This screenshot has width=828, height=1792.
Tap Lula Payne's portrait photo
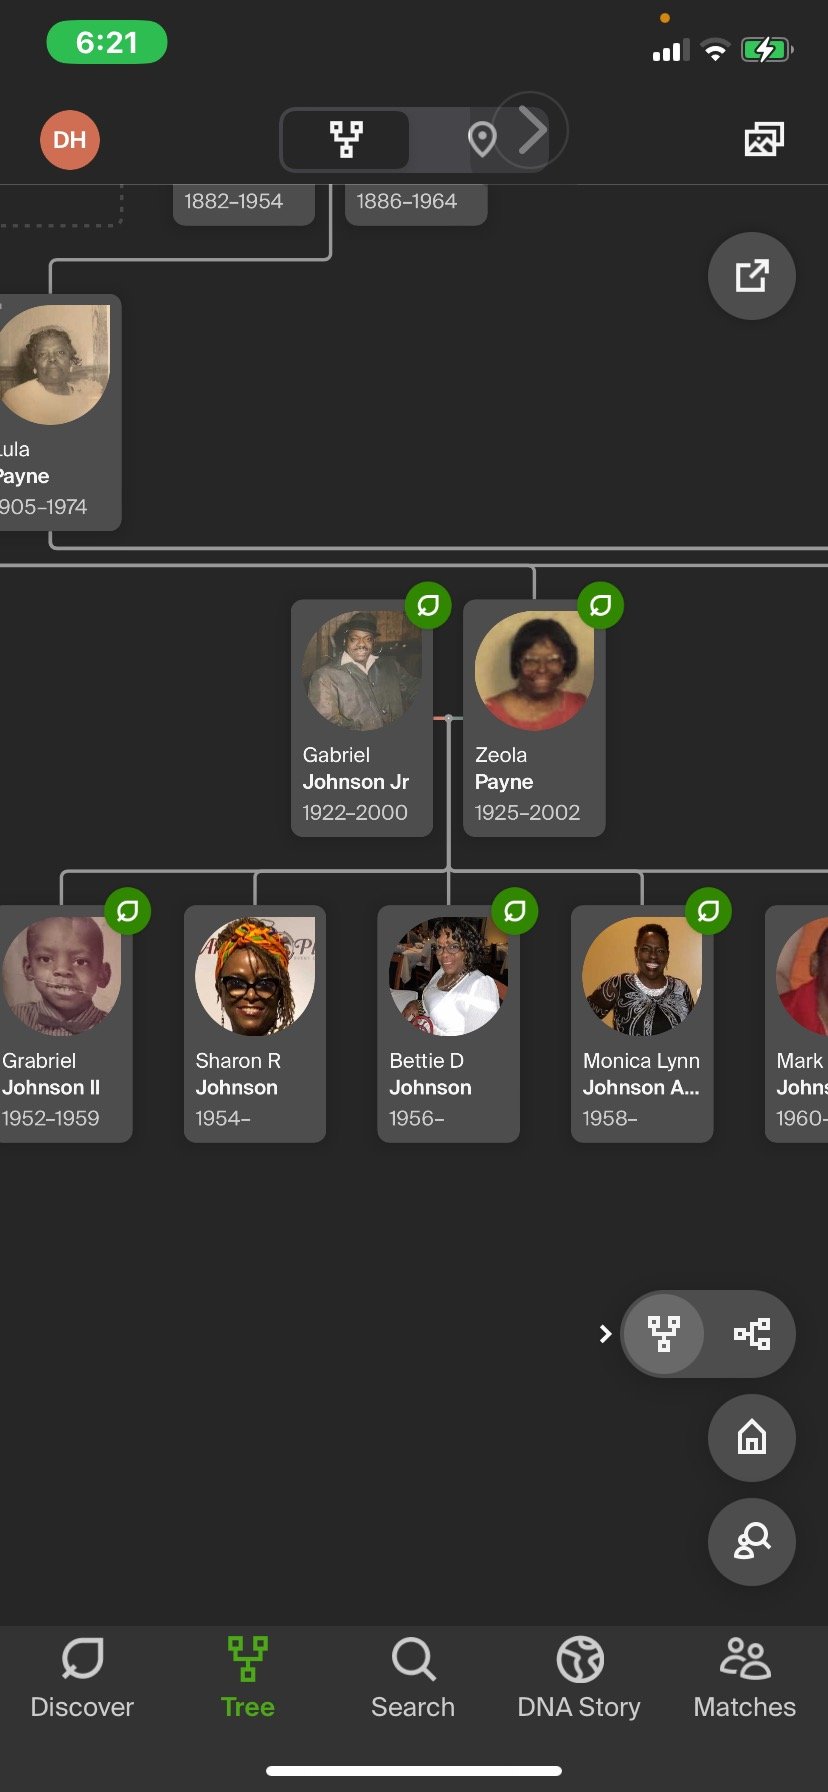coord(55,365)
